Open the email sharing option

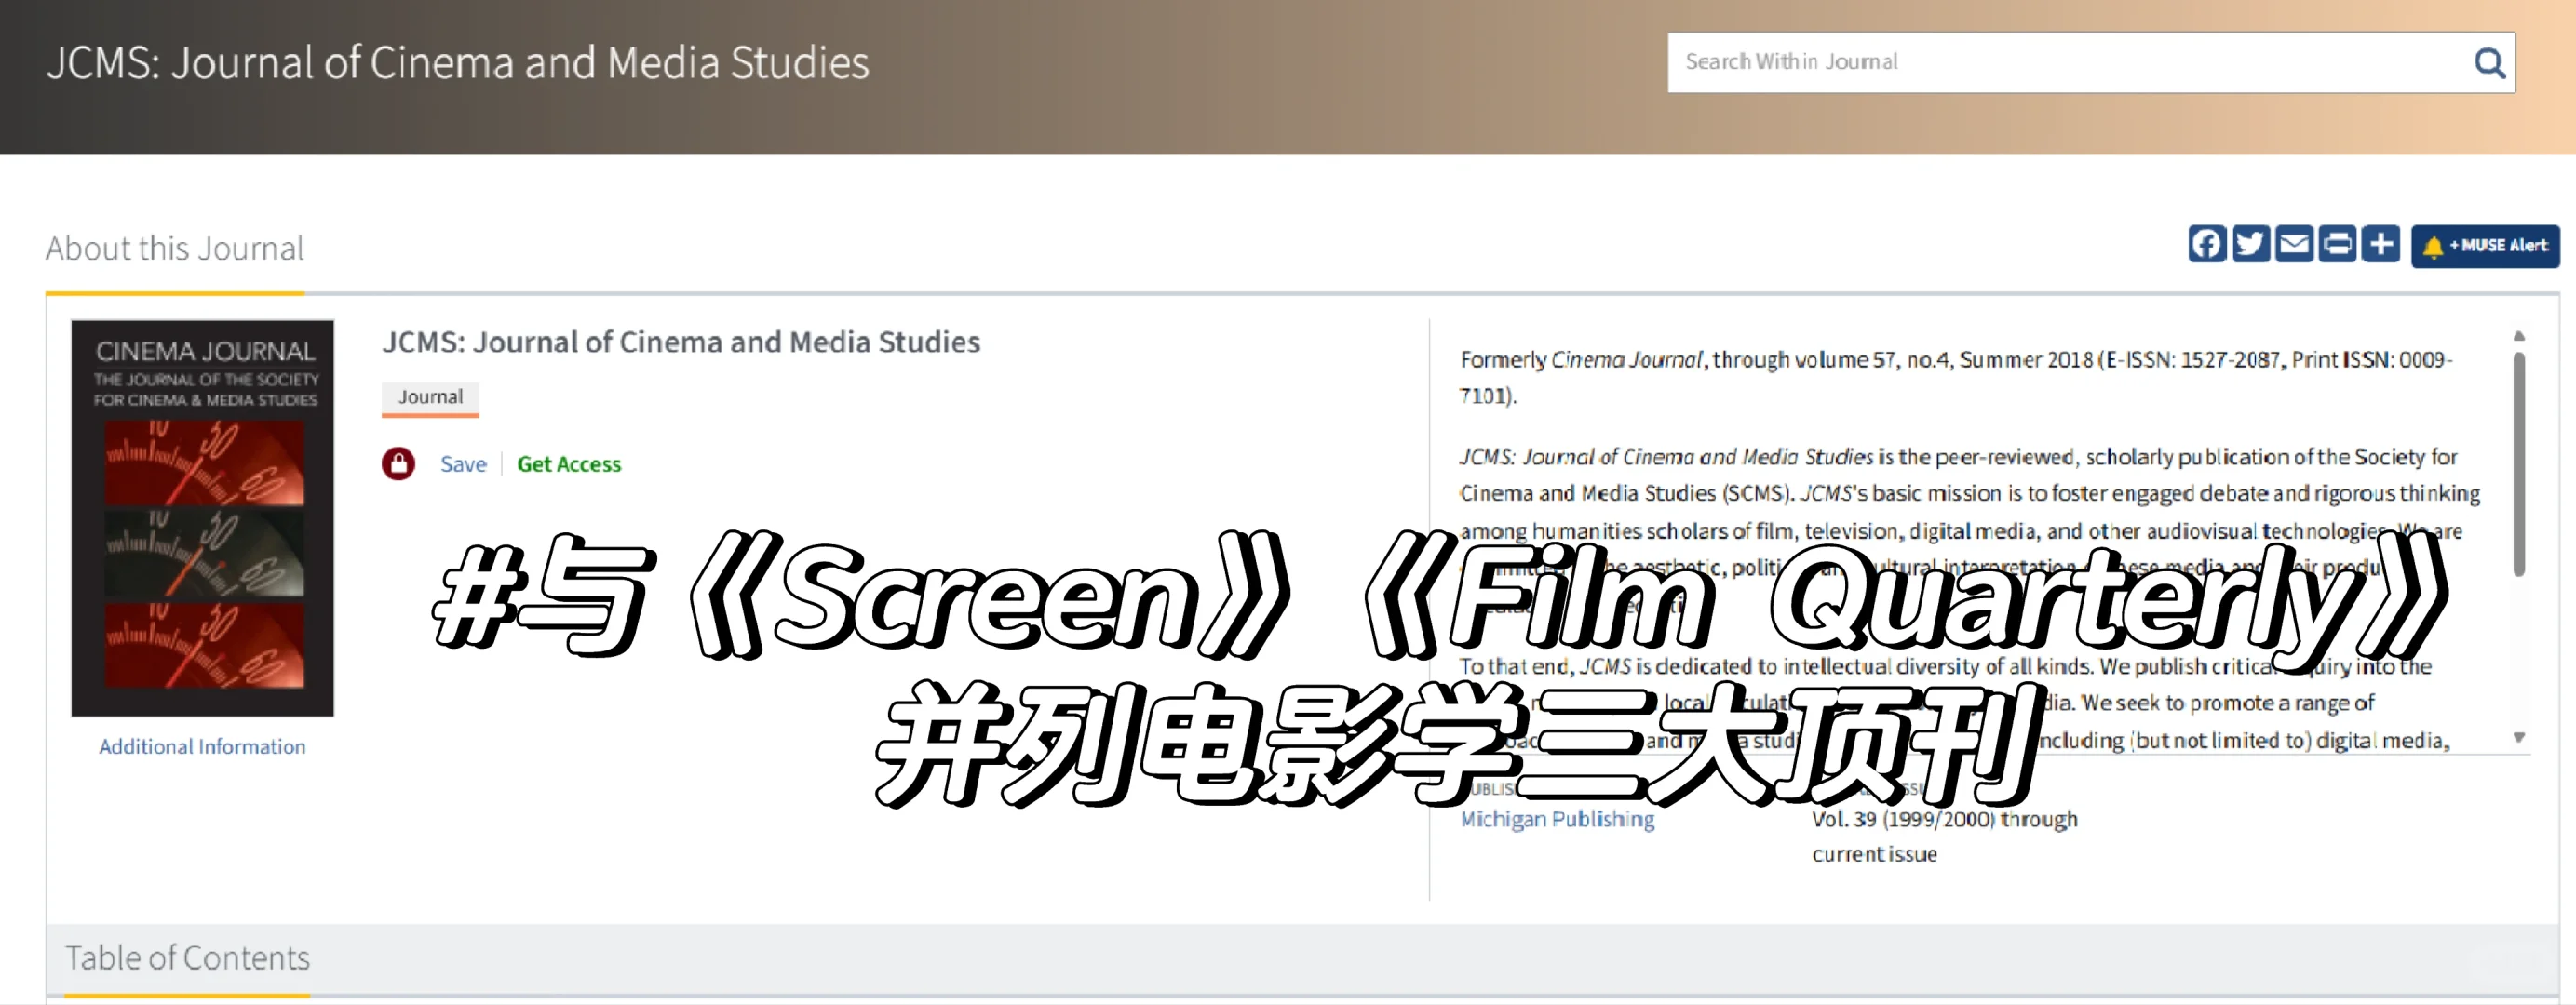click(x=2294, y=244)
